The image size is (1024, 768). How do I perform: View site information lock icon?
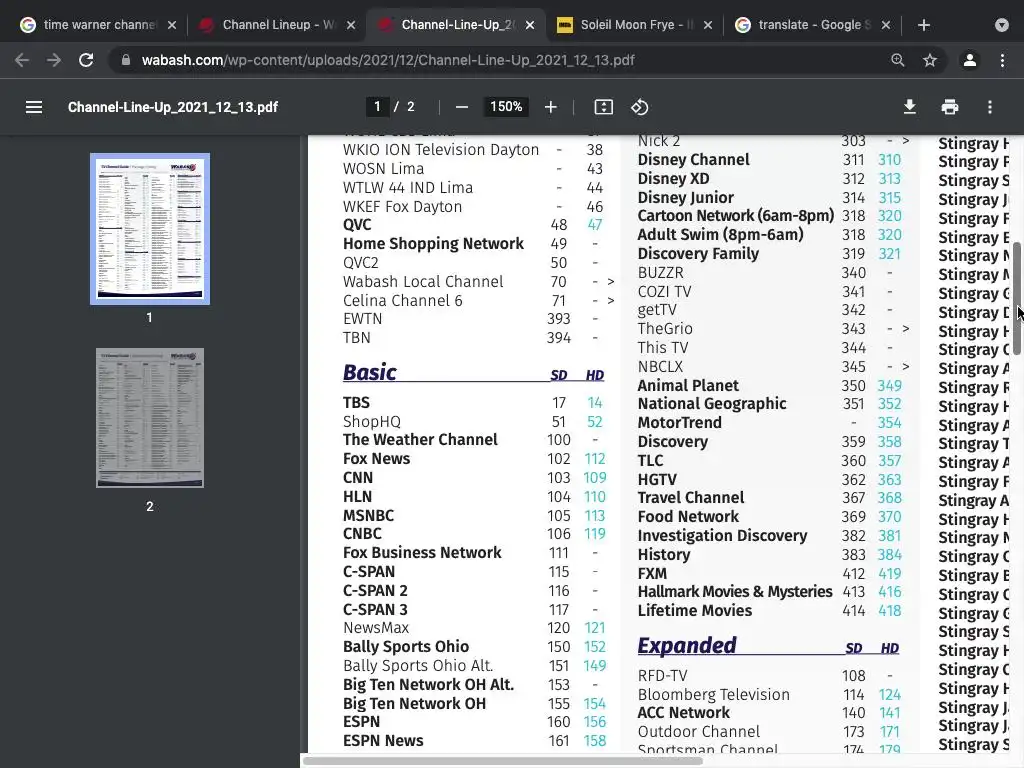126,60
